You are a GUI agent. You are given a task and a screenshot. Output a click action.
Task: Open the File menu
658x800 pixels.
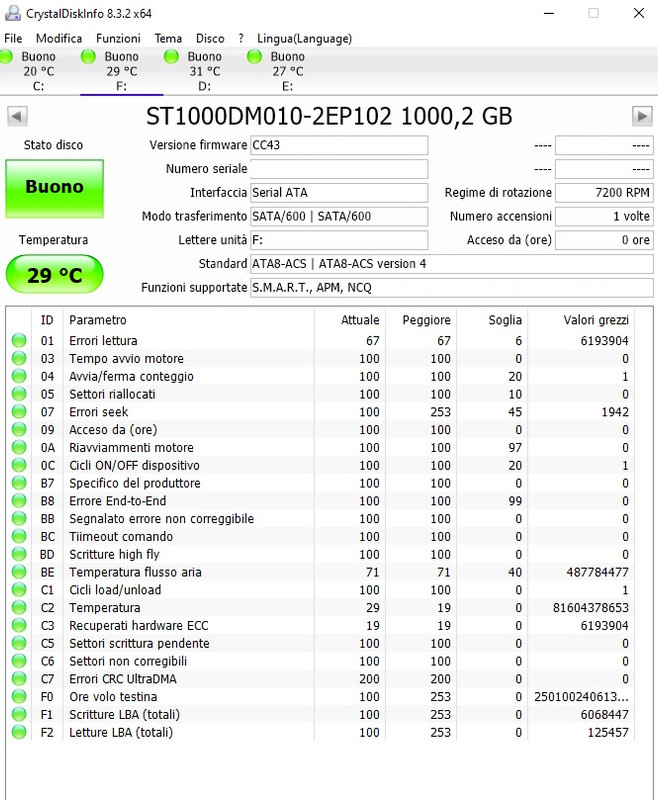pos(13,38)
